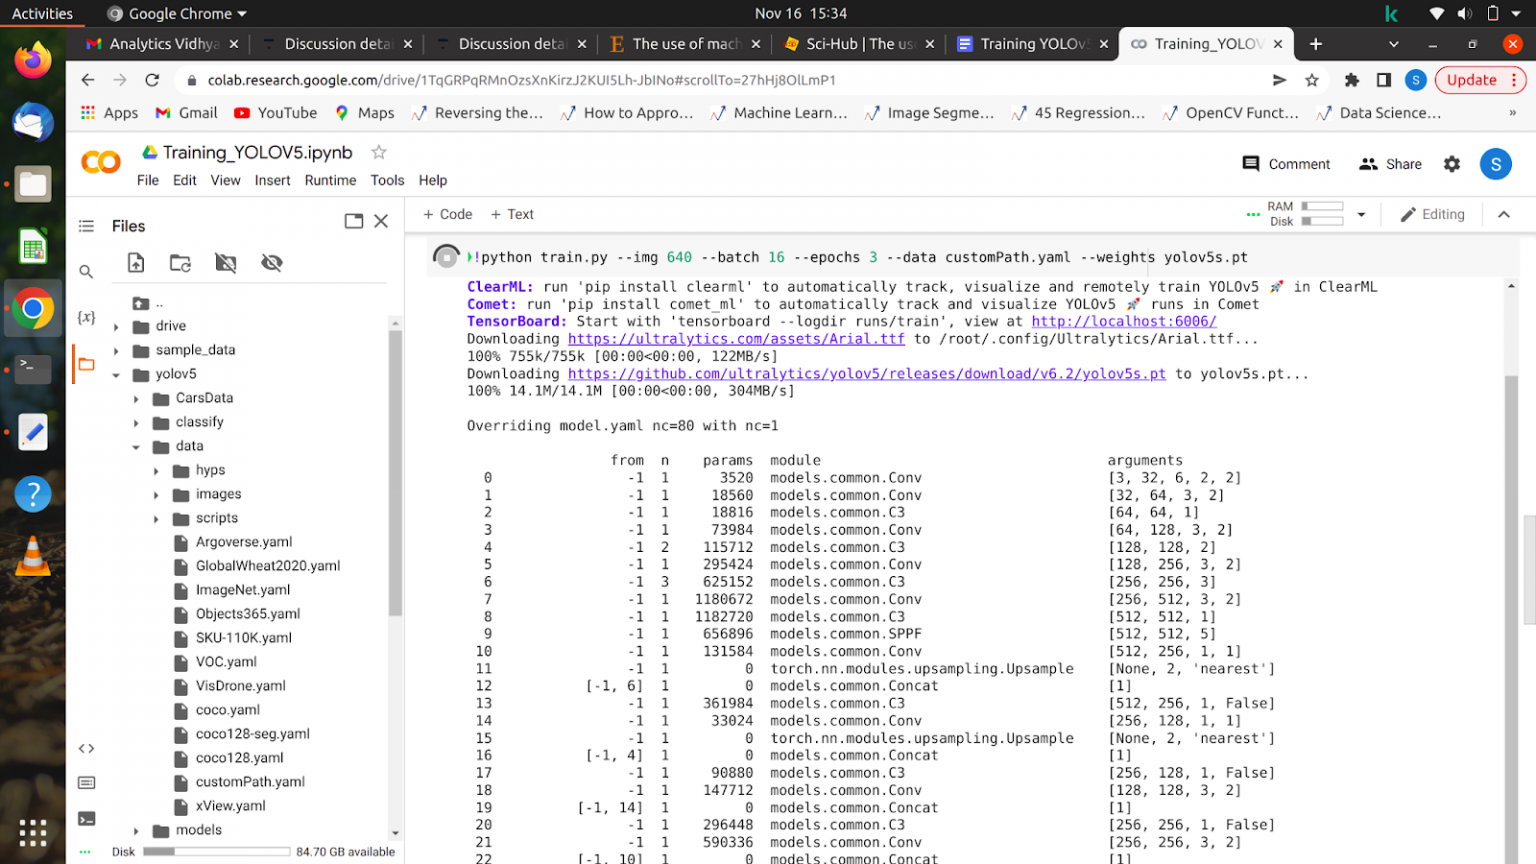This screenshot has width=1536, height=864.
Task: Refresh the file browser listing
Action: tap(181, 263)
